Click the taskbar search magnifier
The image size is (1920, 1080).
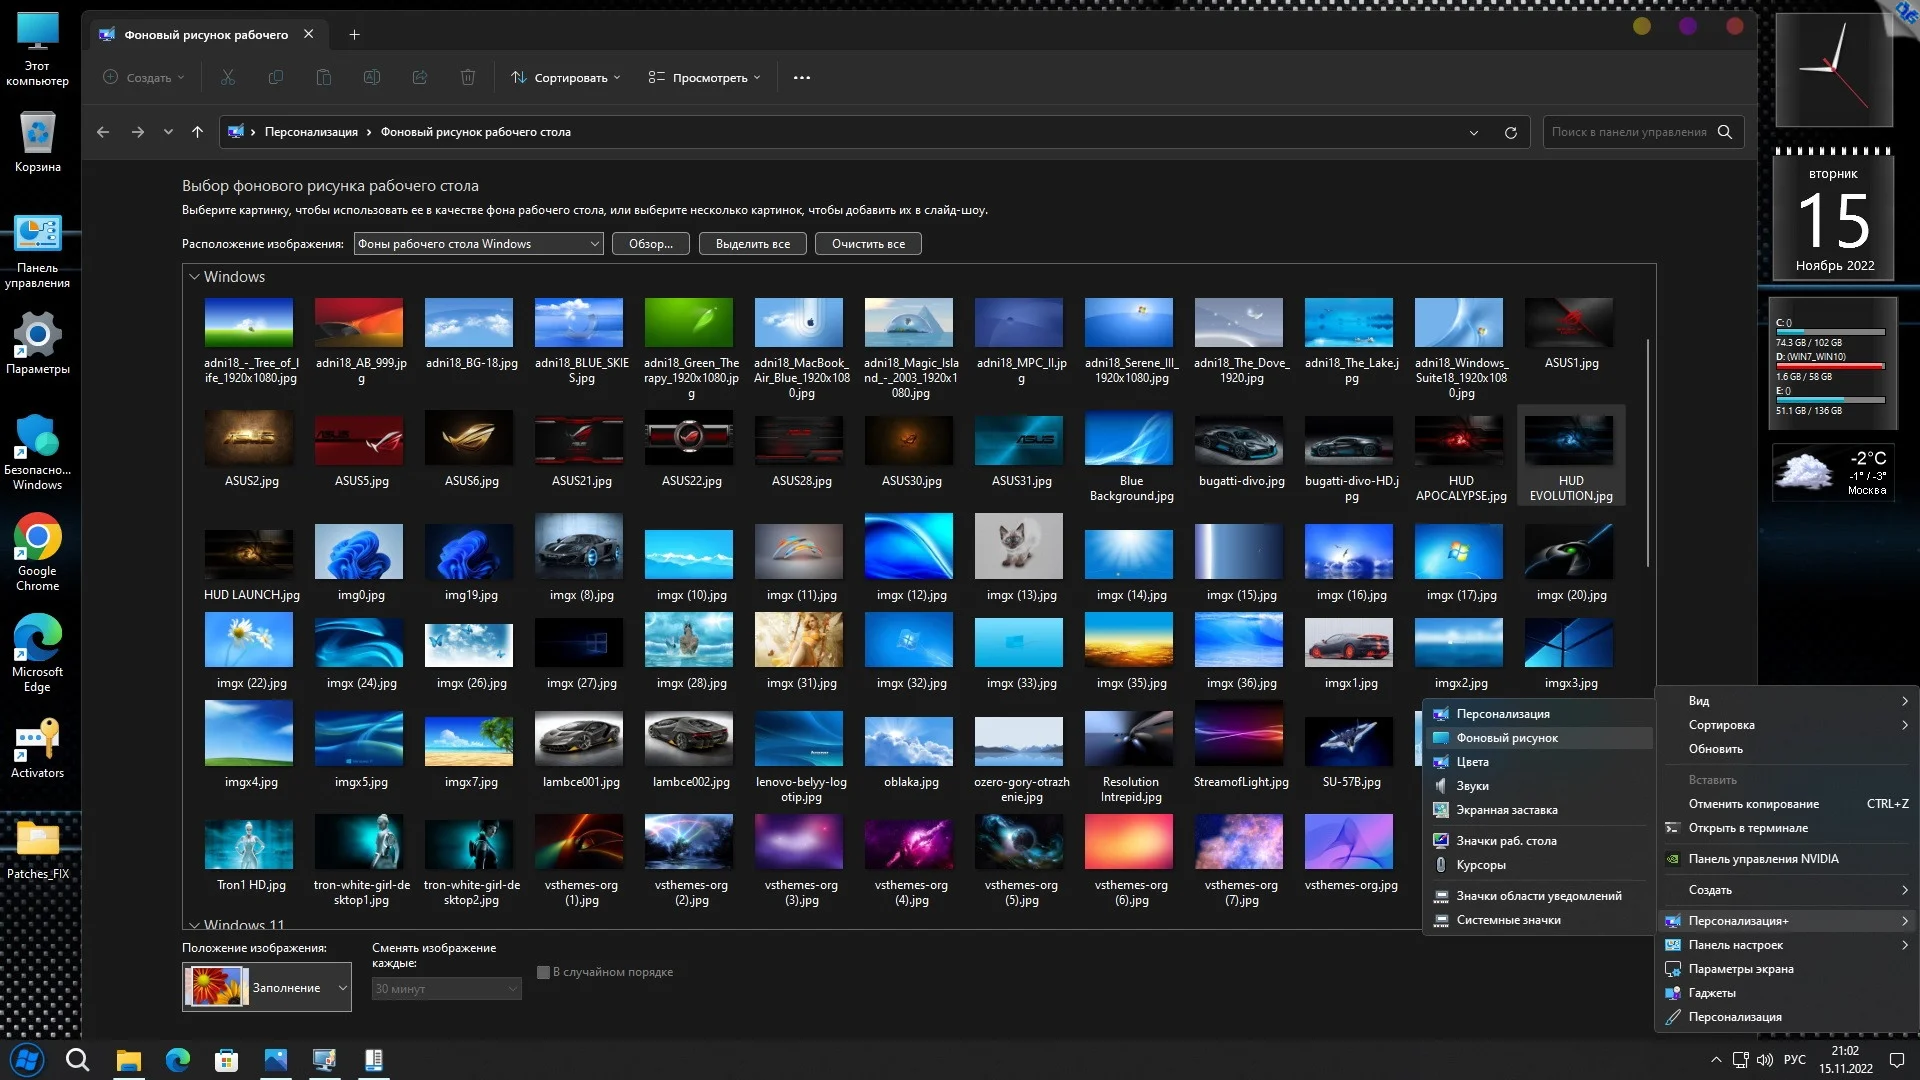pyautogui.click(x=77, y=1060)
